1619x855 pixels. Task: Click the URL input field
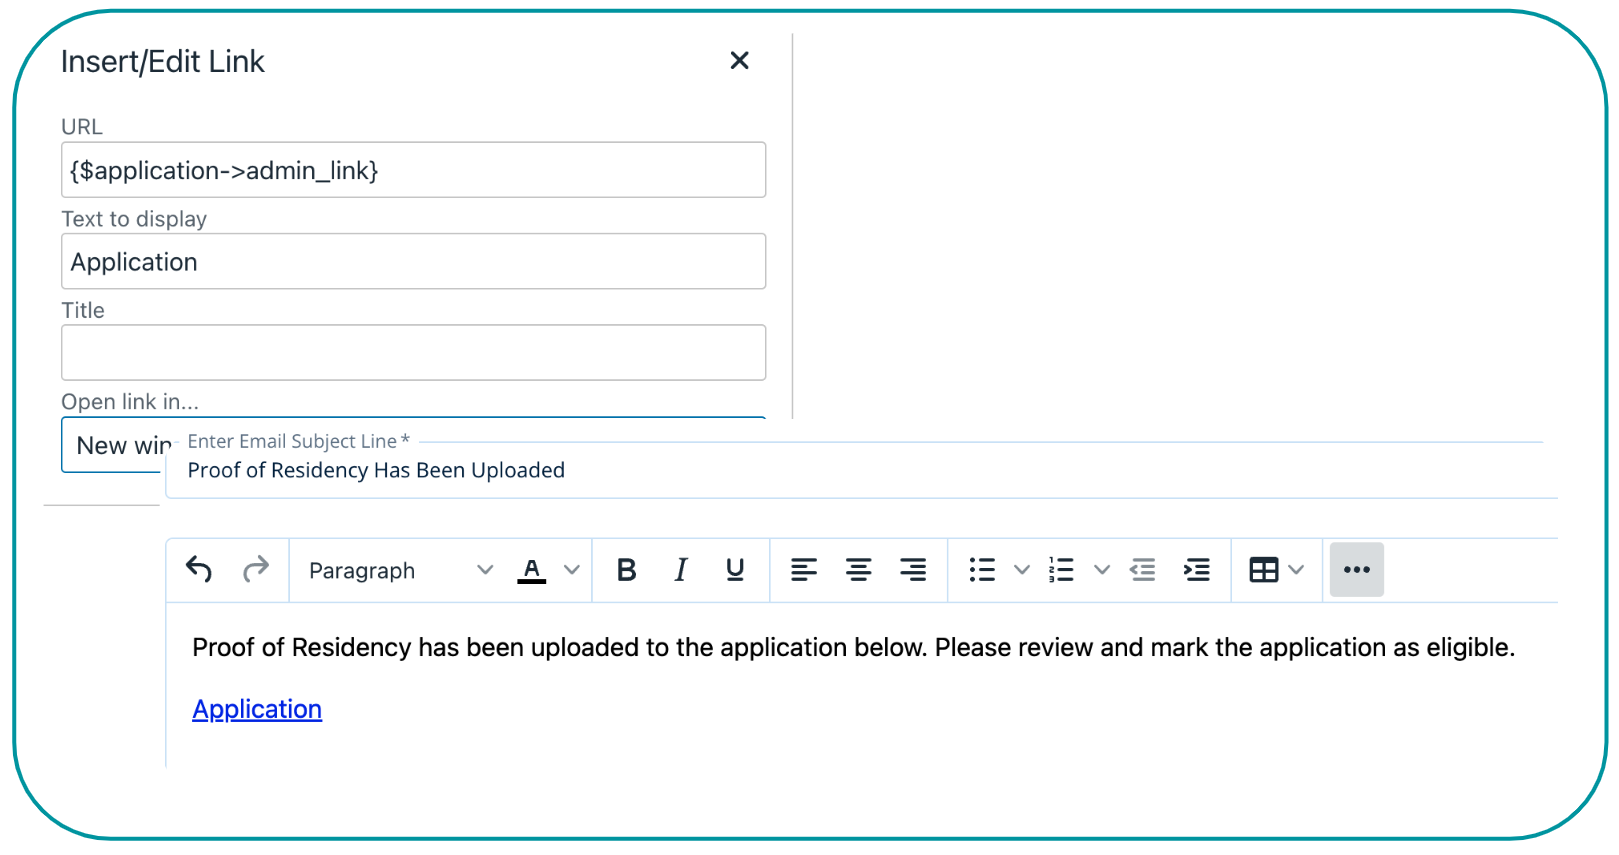pos(413,170)
